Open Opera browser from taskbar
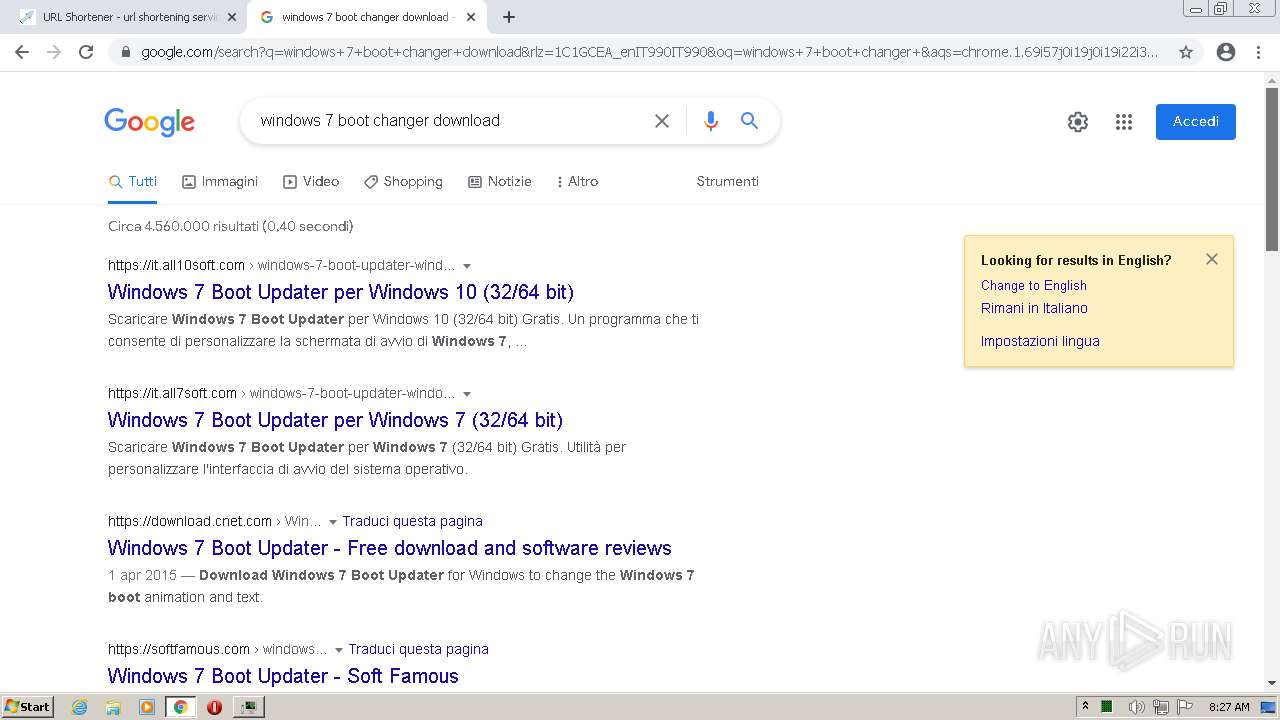Image resolution: width=1280 pixels, height=720 pixels. pyautogui.click(x=214, y=707)
